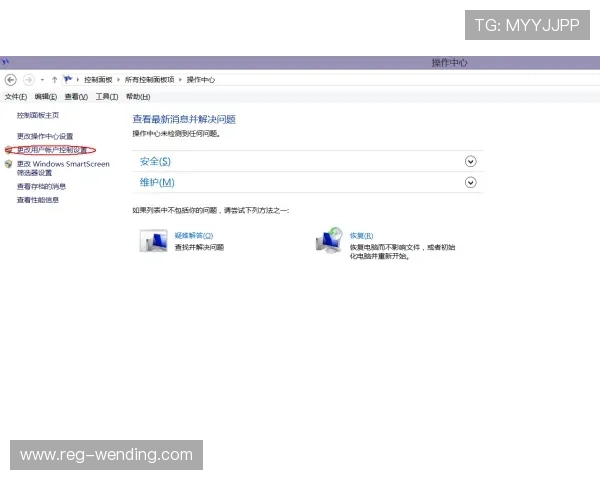Viewport: 600px width, 480px height.
Task: Click the 维护(M) section heading
Action: tap(157, 183)
